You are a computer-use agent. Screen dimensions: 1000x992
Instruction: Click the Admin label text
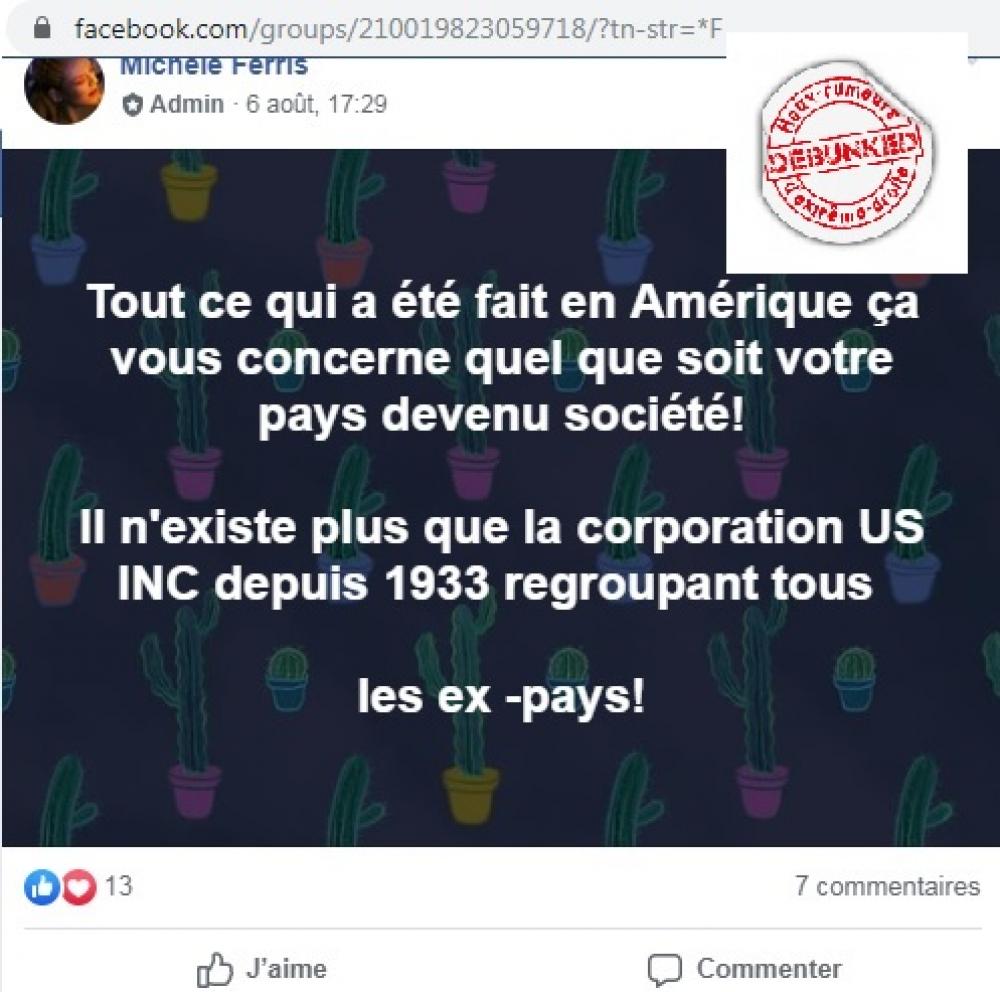(x=187, y=105)
